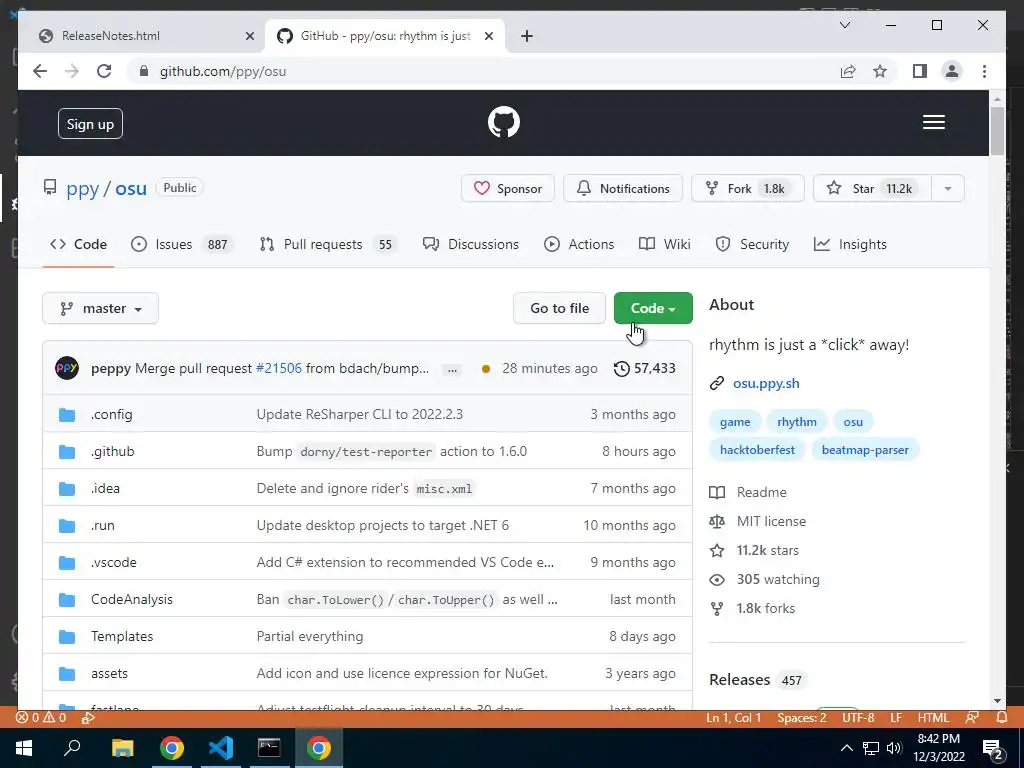Click the Sign up button
This screenshot has height=768, width=1024.
tap(90, 124)
